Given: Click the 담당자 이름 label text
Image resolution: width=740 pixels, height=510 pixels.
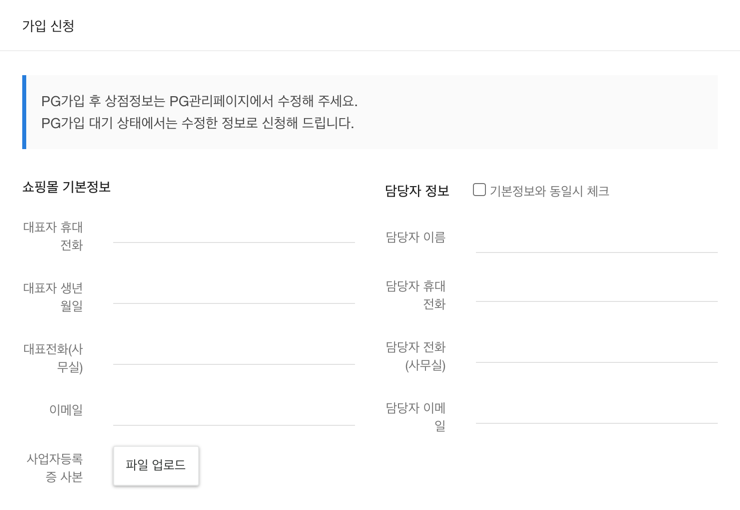Looking at the screenshot, I should pyautogui.click(x=415, y=238).
